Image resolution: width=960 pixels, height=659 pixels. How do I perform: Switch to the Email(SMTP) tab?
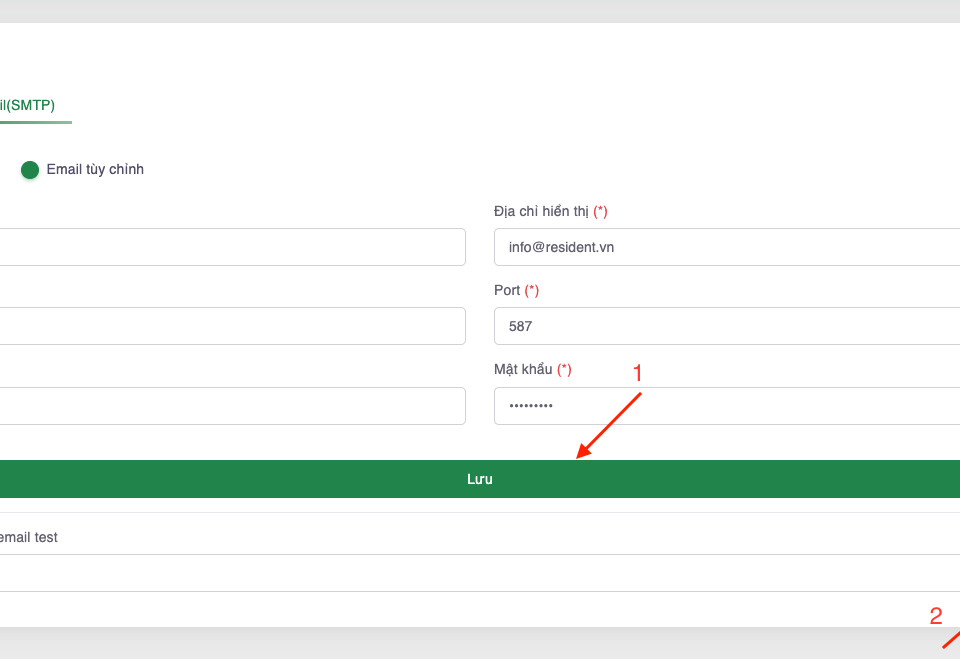(30, 105)
